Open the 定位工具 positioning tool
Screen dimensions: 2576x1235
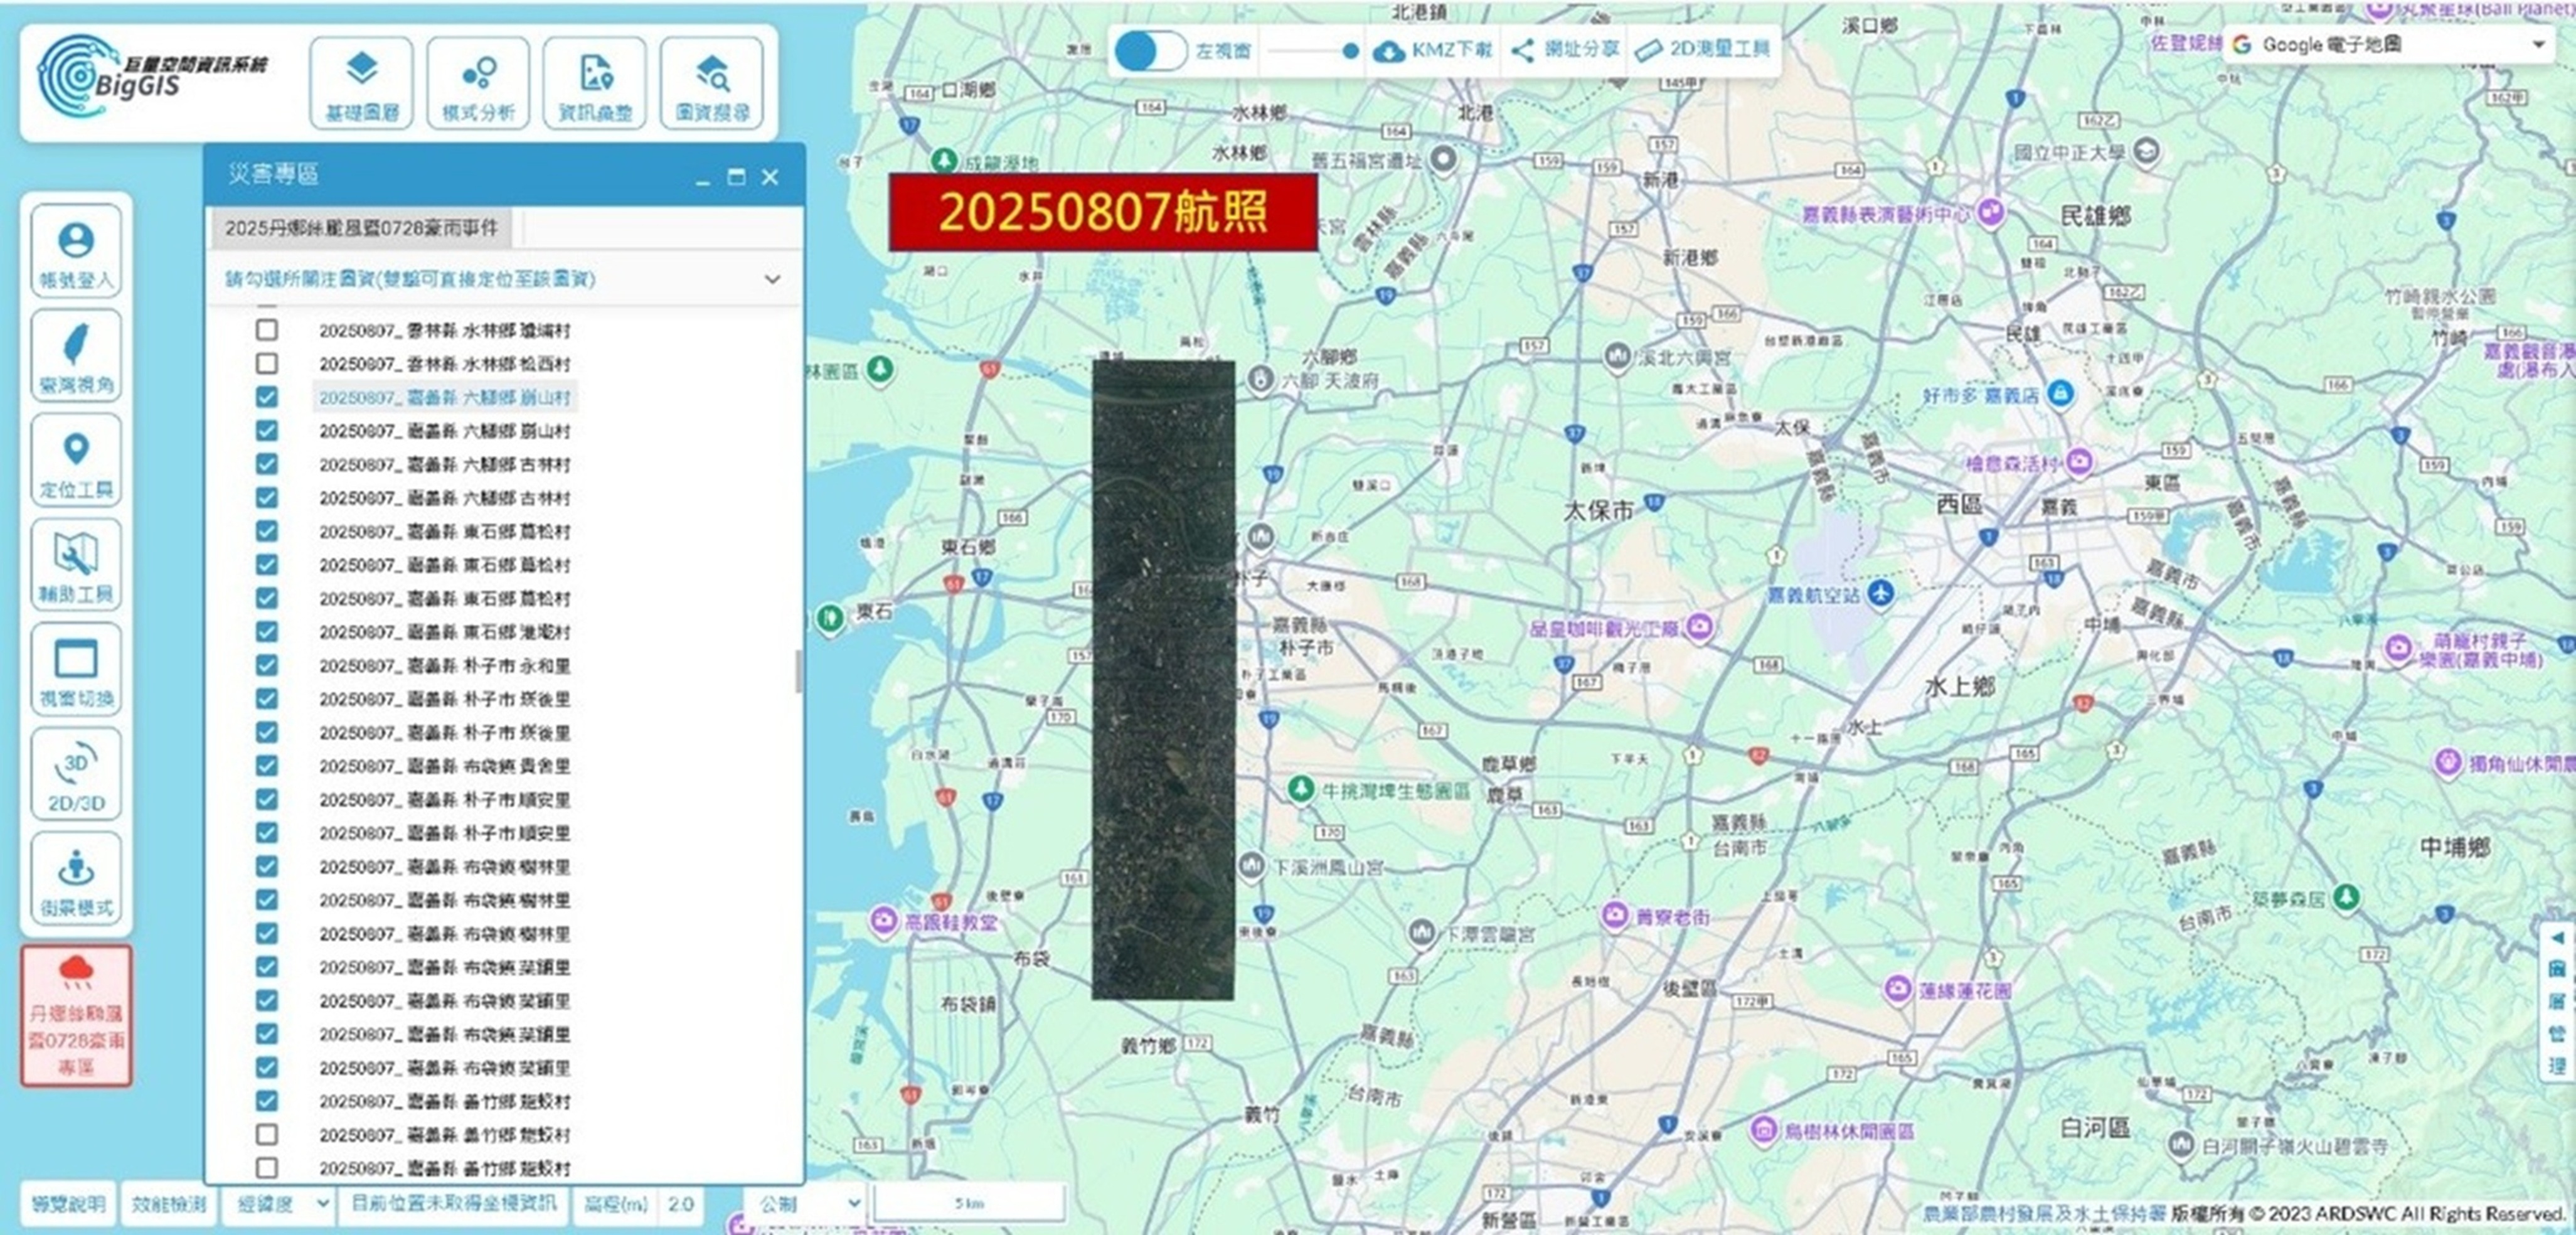click(76, 461)
